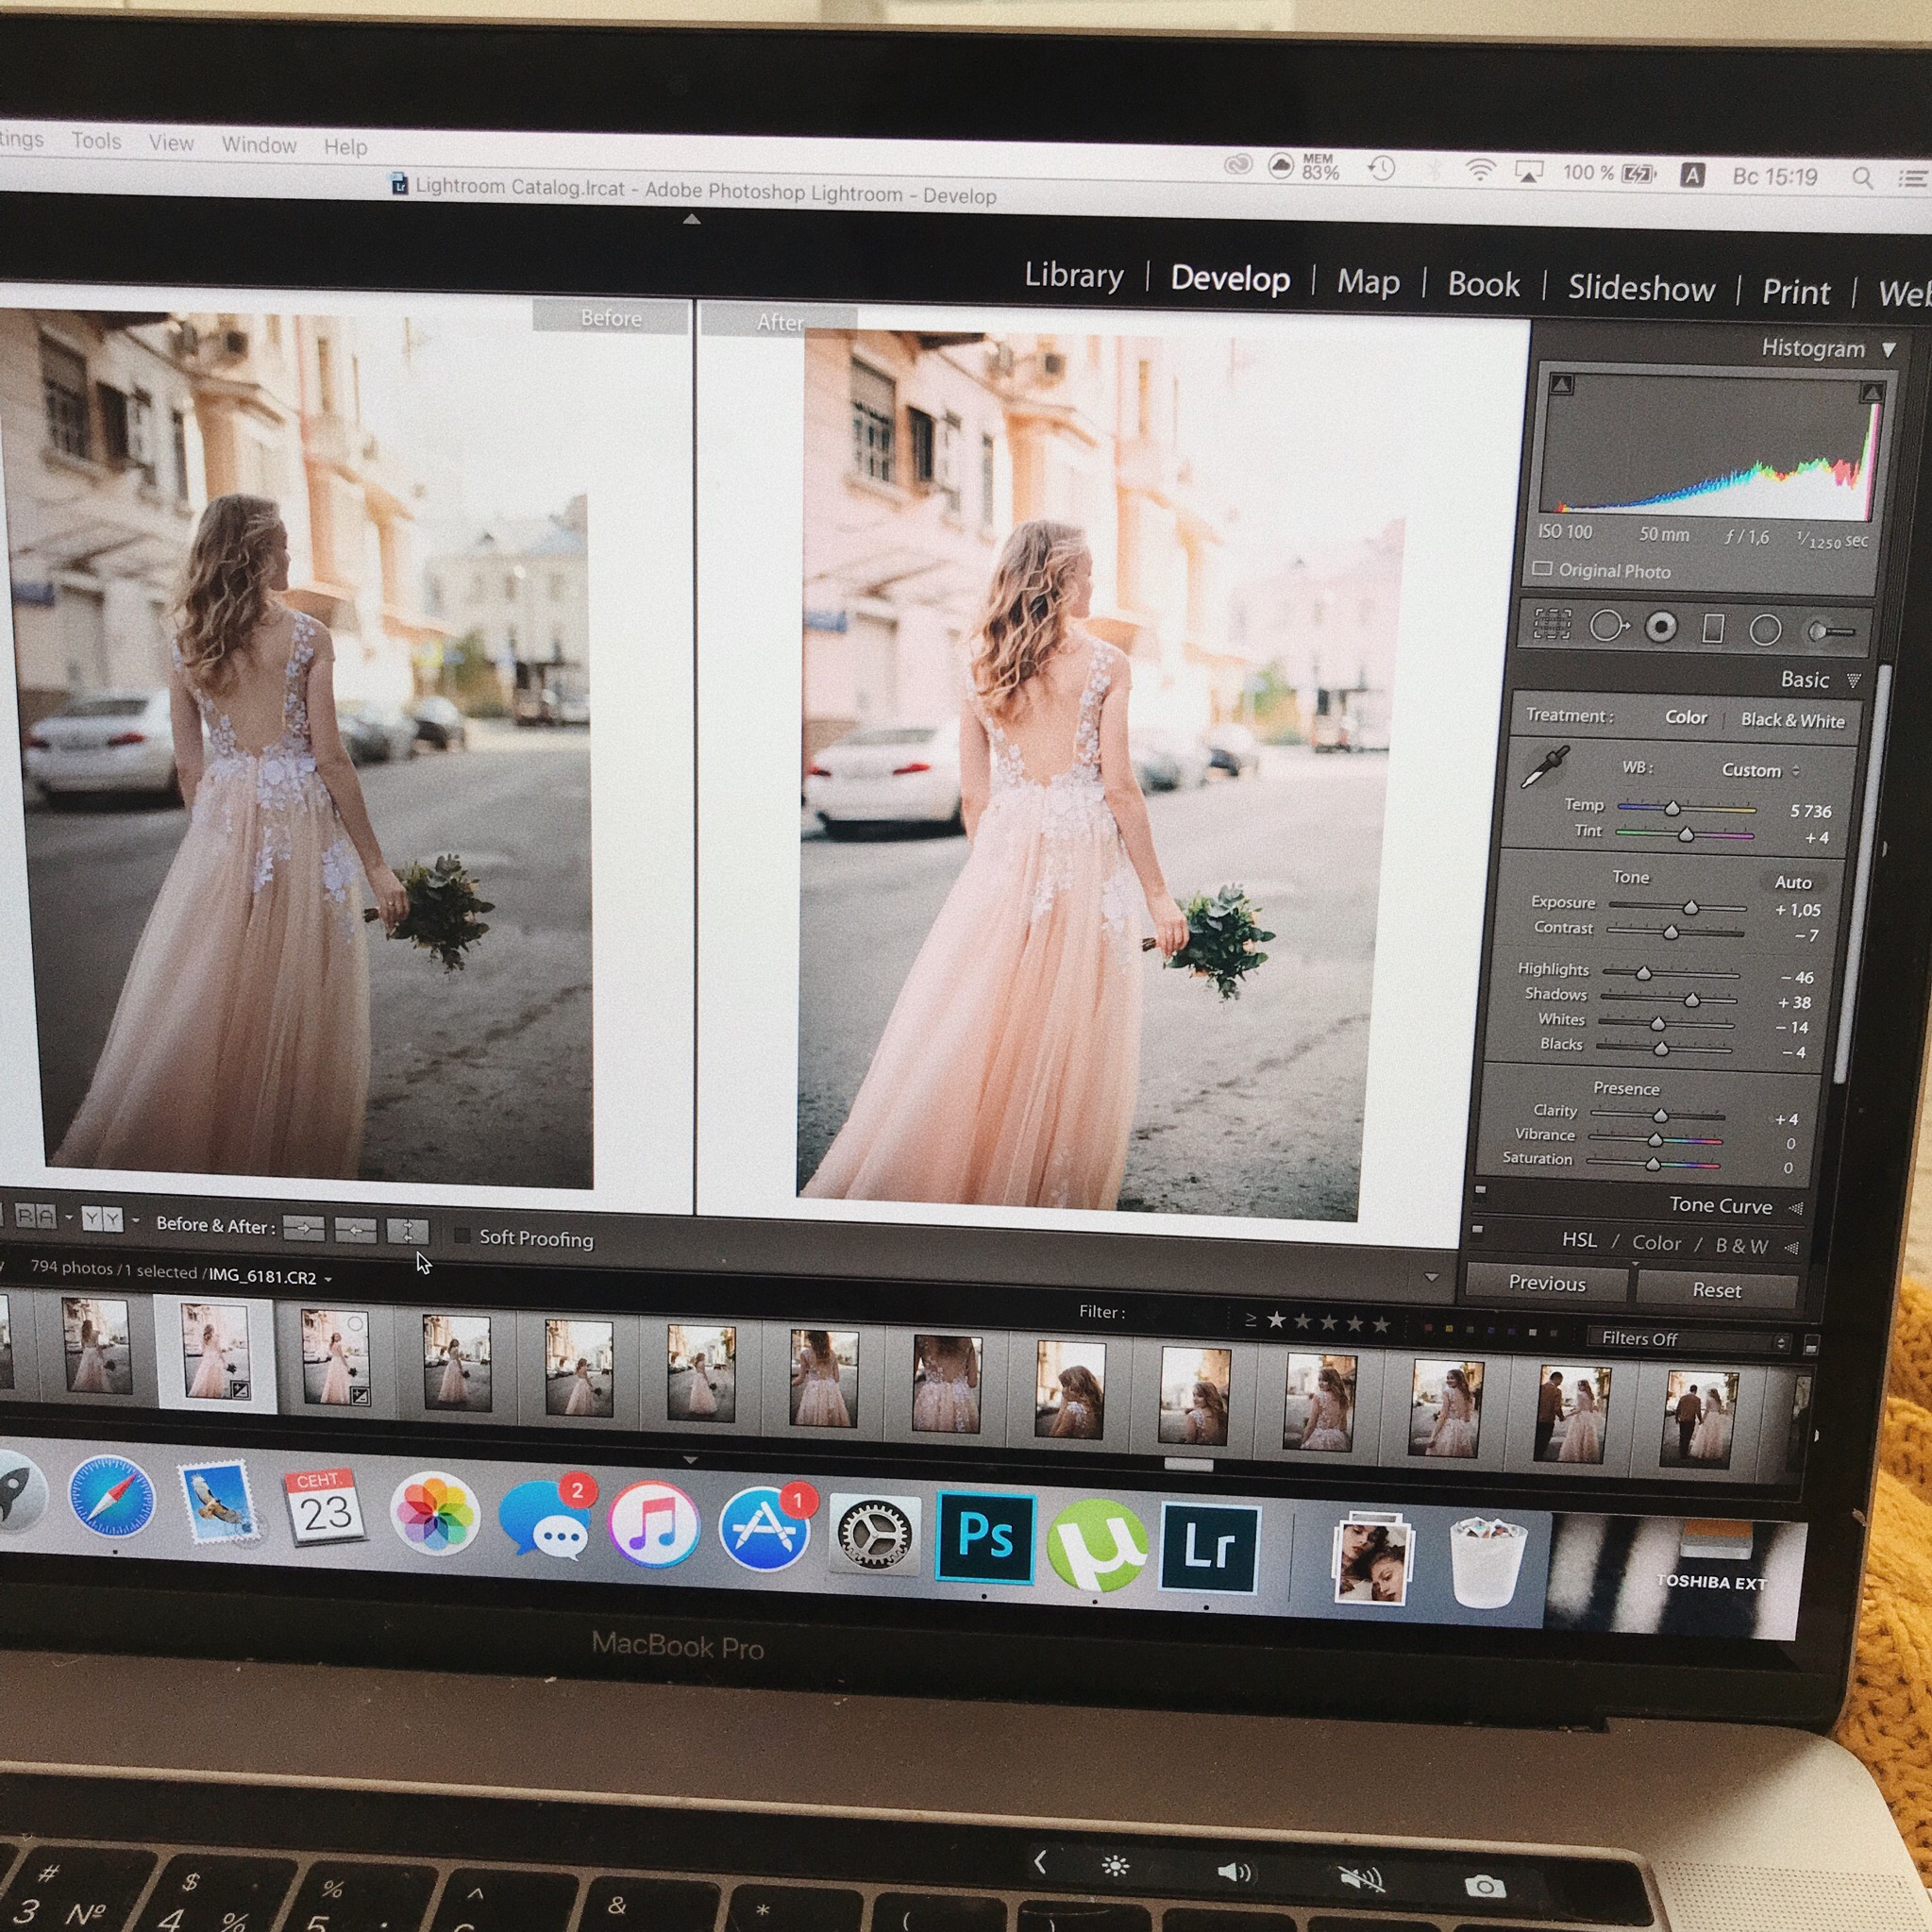Image resolution: width=1932 pixels, height=1932 pixels.
Task: Toggle shadow clipping indicator in histogram
Action: pyautogui.click(x=1562, y=384)
